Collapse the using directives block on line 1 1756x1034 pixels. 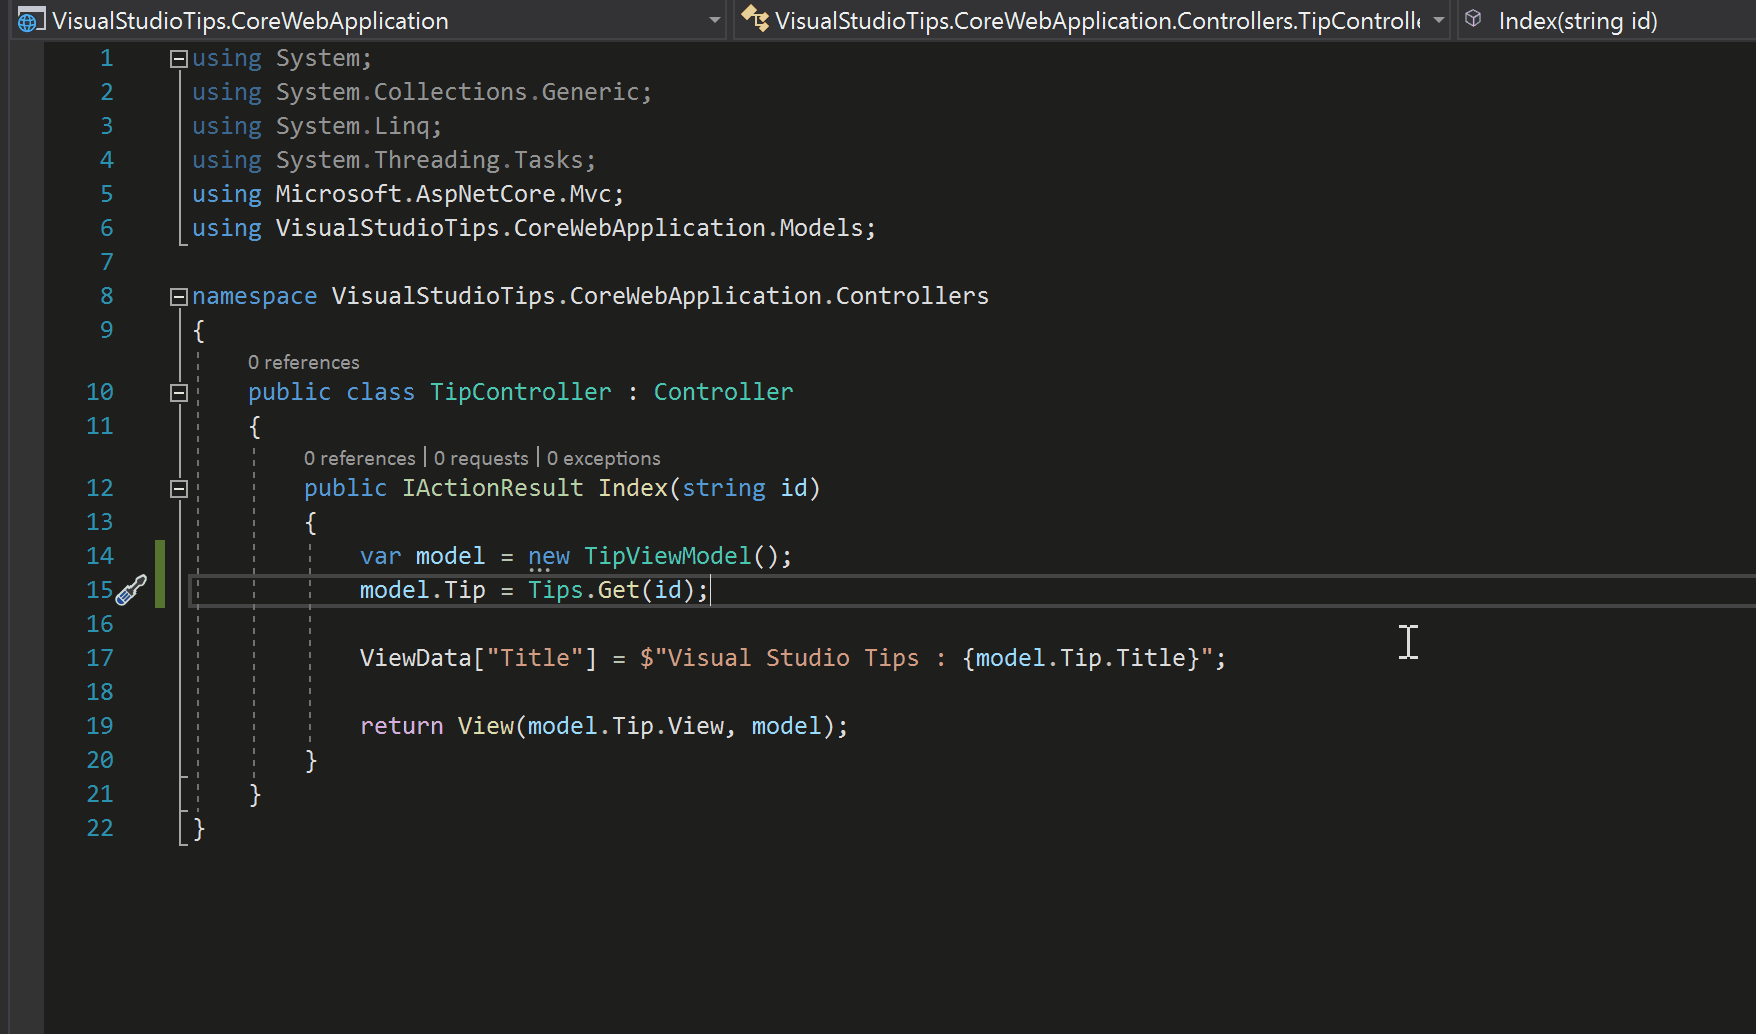(178, 57)
